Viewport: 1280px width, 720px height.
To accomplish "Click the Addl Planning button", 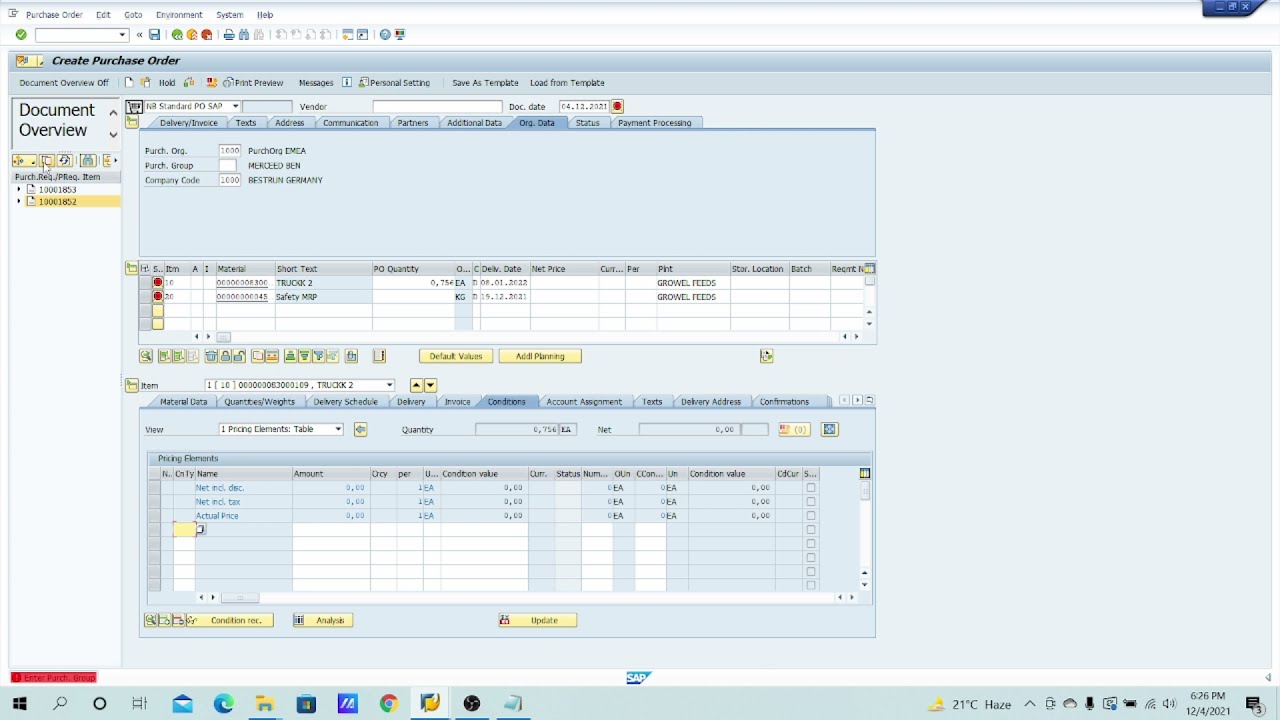I will (540, 356).
